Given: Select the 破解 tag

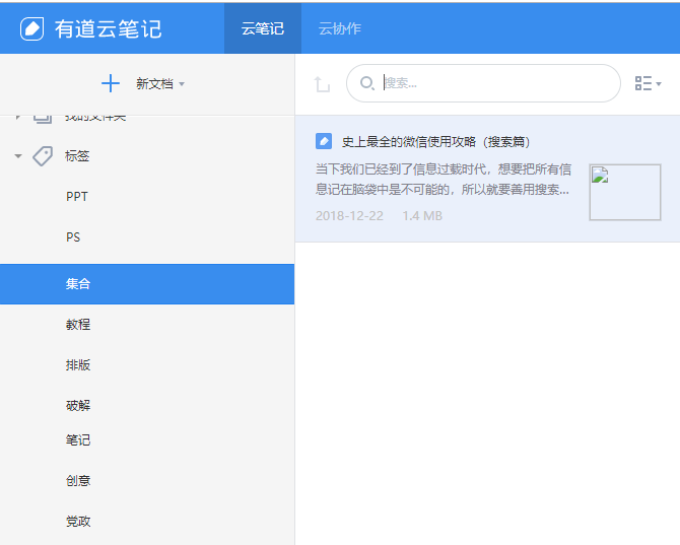Looking at the screenshot, I should [x=78, y=405].
